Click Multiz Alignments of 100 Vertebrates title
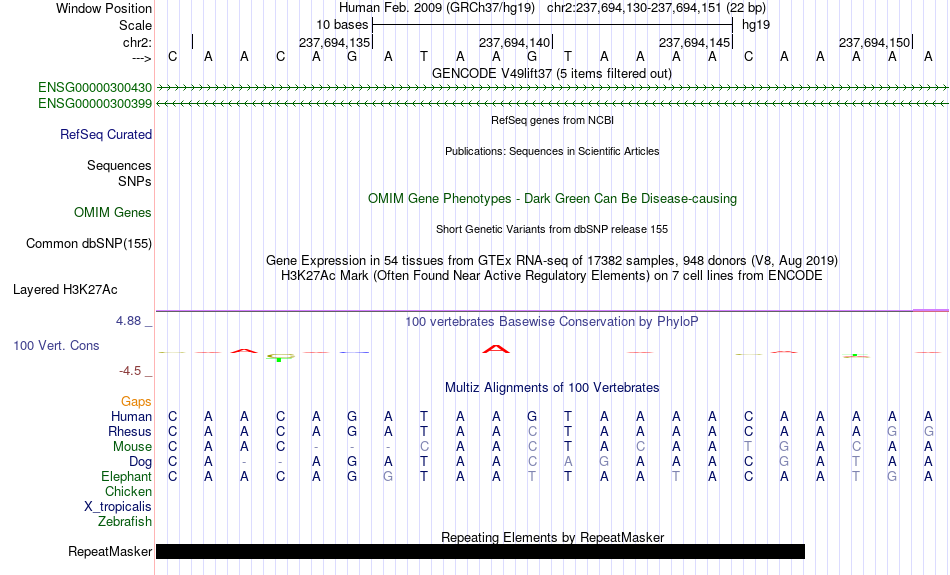The image size is (950, 575). click(552, 388)
